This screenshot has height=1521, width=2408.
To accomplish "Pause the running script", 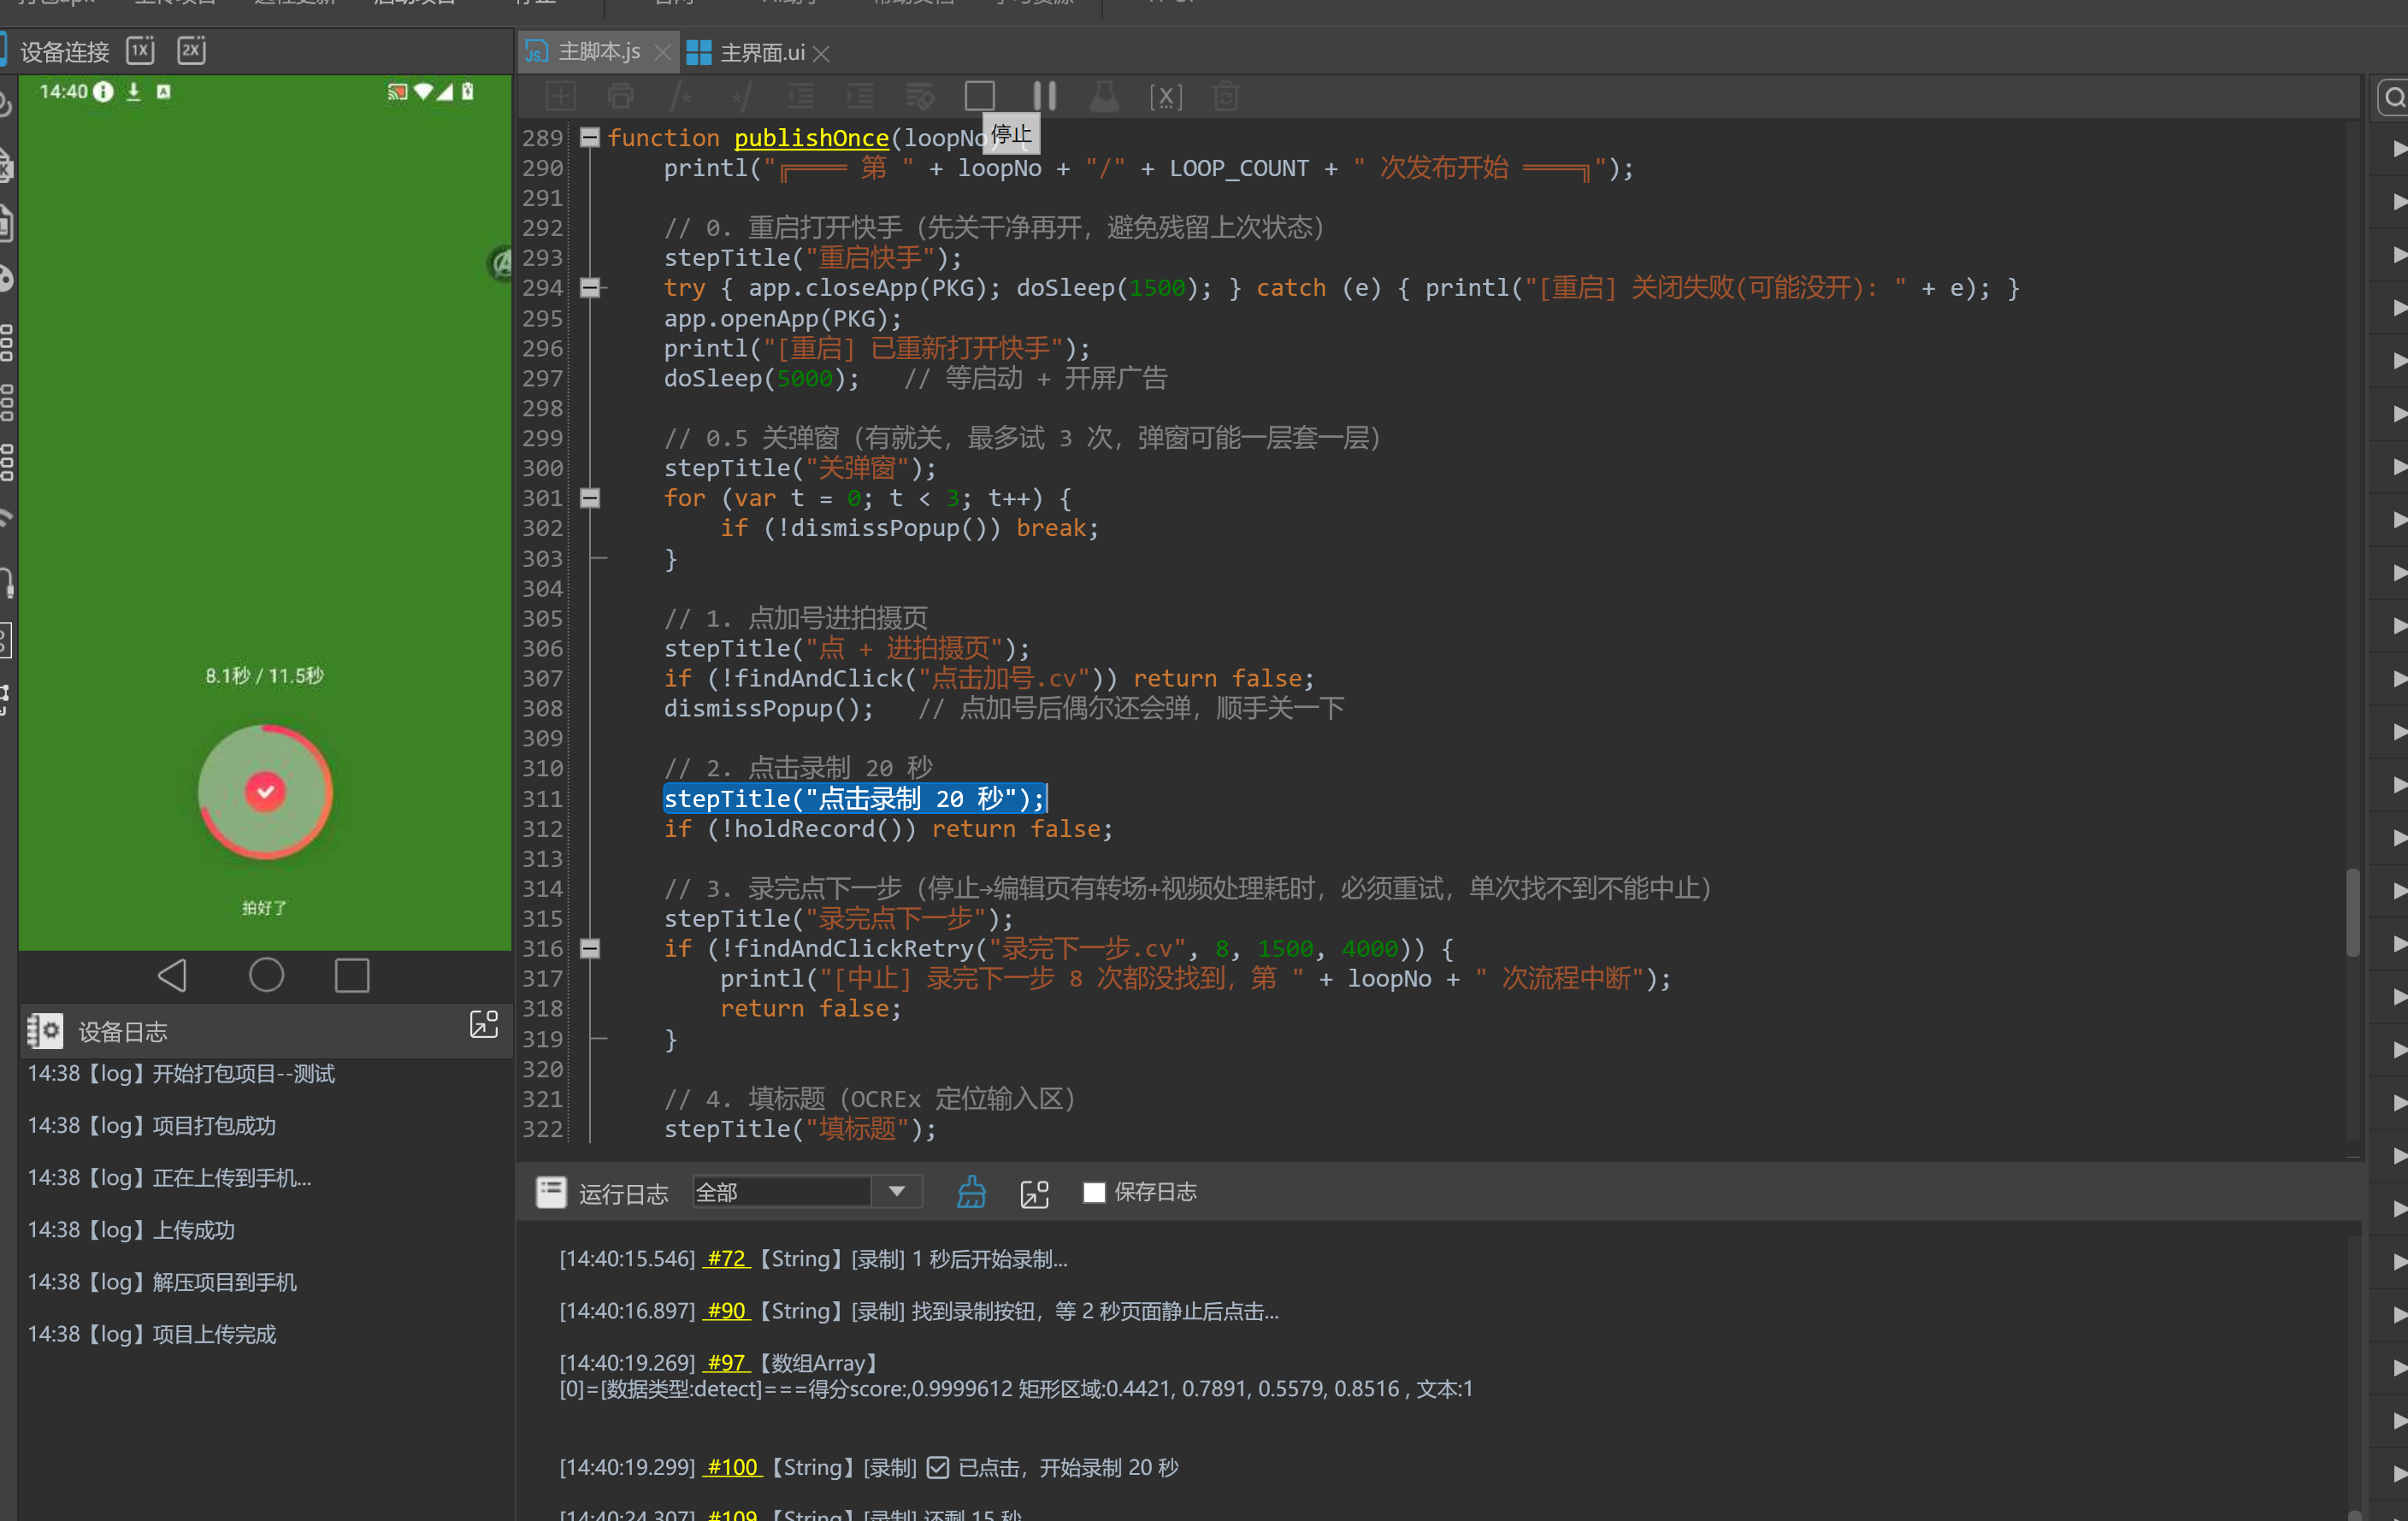I will pyautogui.click(x=1044, y=96).
